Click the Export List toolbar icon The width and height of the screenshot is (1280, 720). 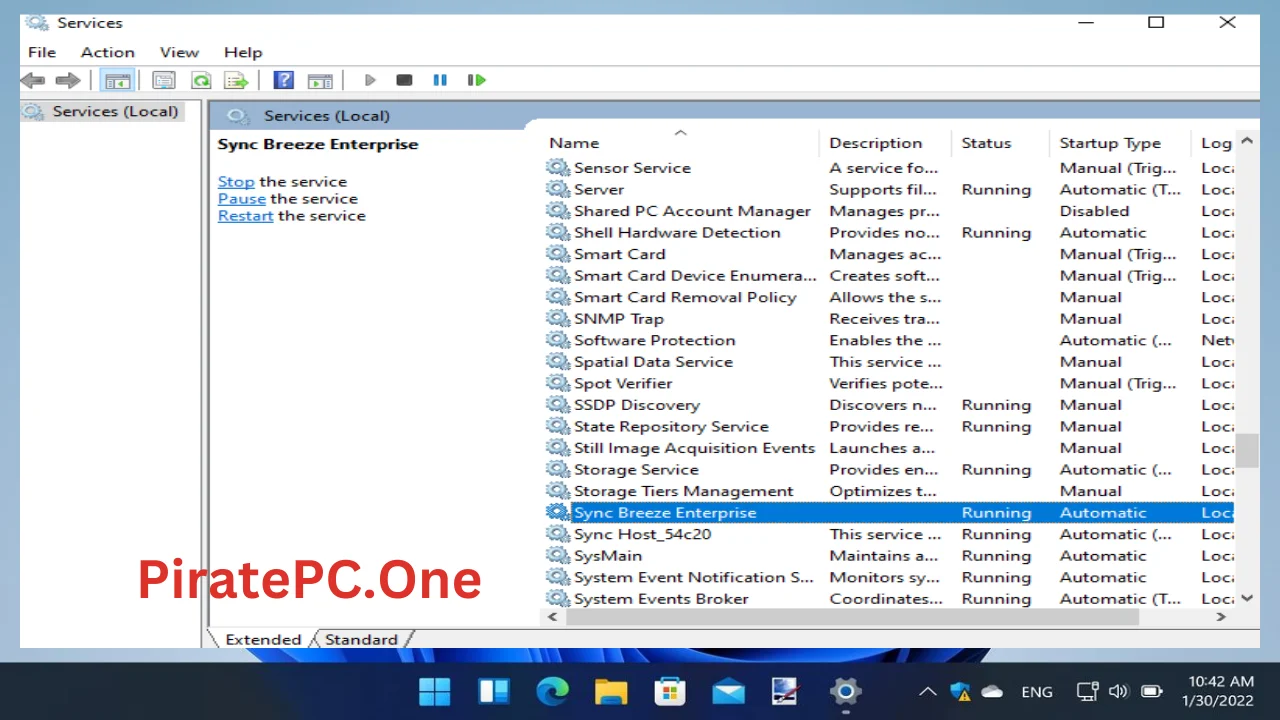[x=236, y=80]
